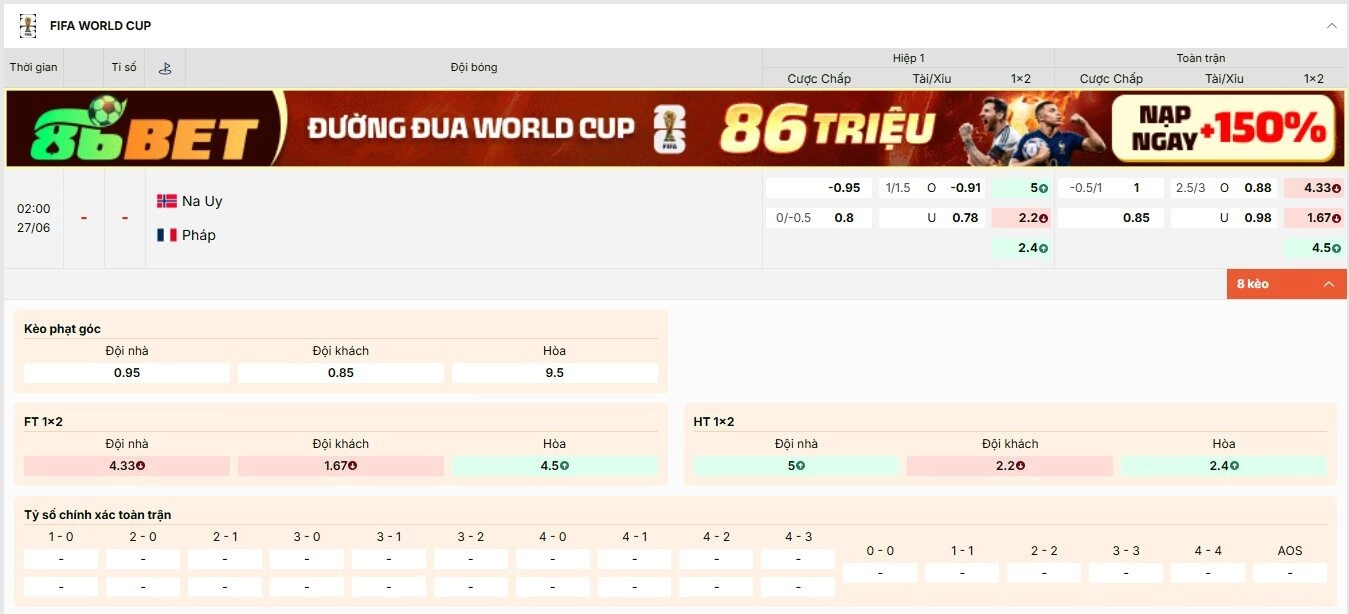Select Đội khách 2.2 in HT 1×2 panel
1349x614 pixels.
pyautogui.click(x=1010, y=466)
